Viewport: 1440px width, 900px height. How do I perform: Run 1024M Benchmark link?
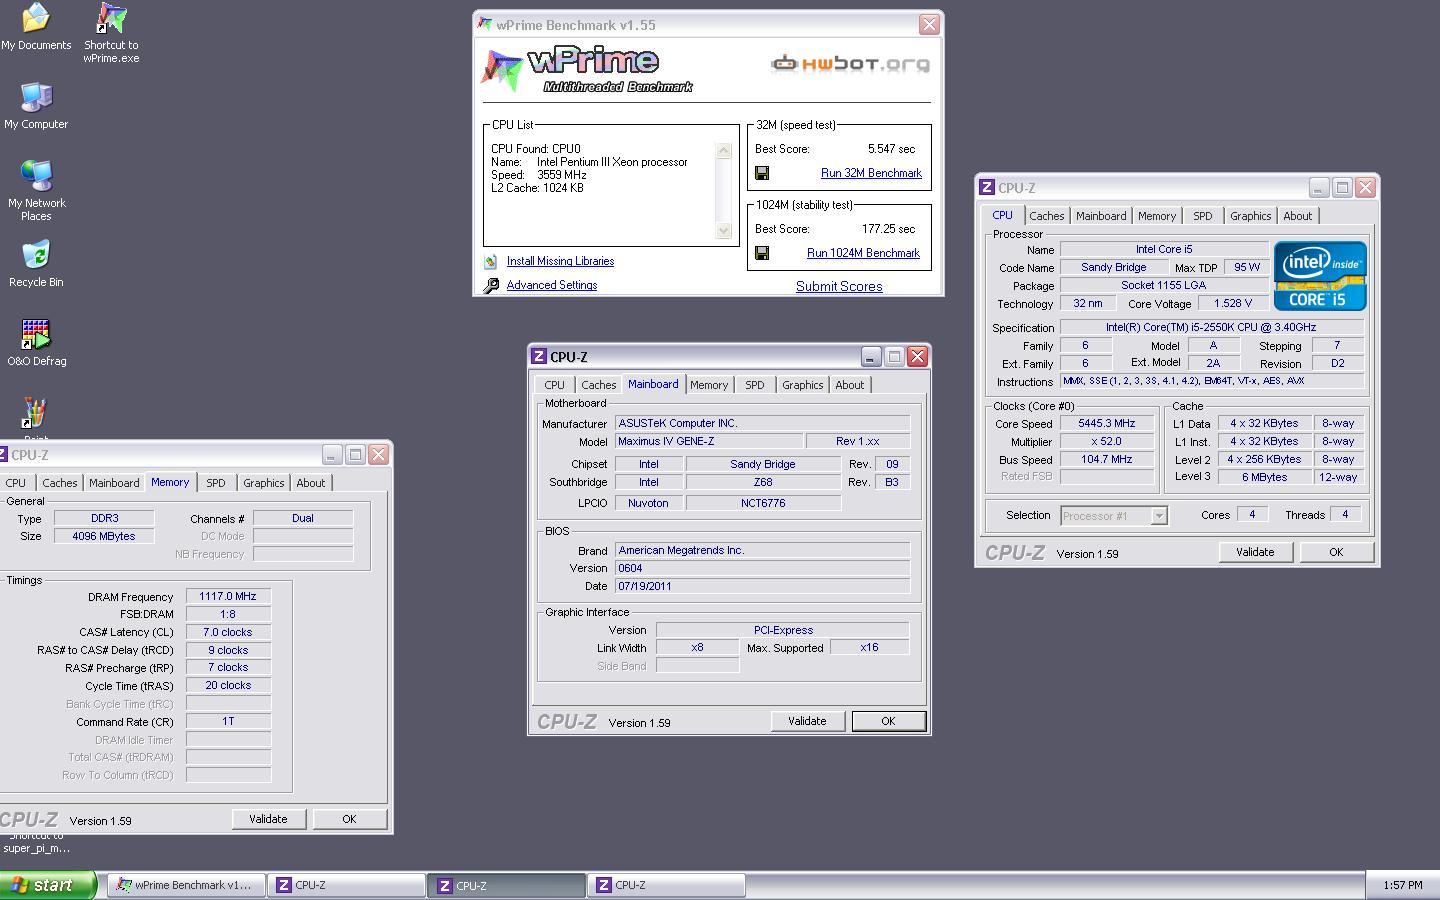[x=863, y=253]
